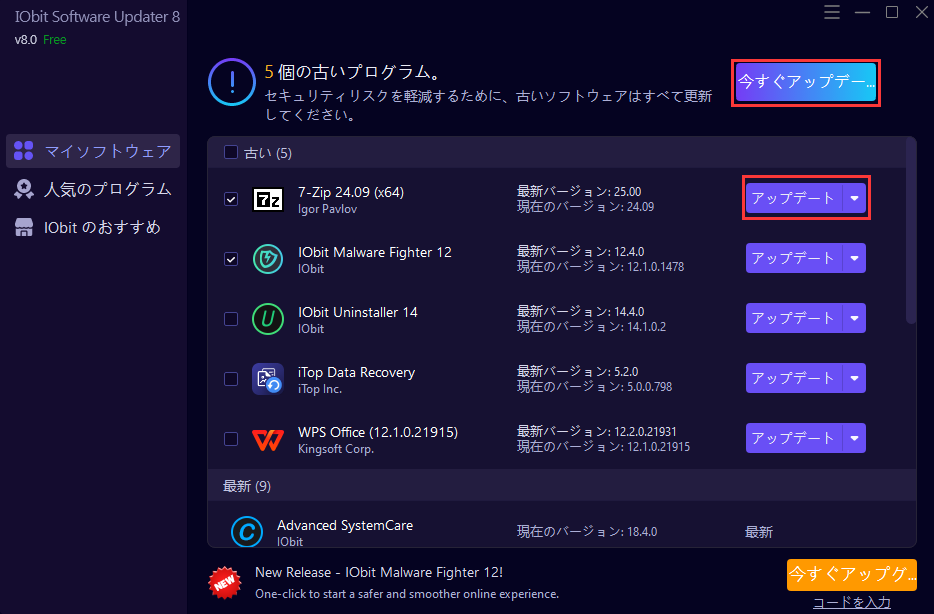Select the 7-Zip 24.09 (x64) name
The image size is (934, 614).
pyautogui.click(x=351, y=192)
